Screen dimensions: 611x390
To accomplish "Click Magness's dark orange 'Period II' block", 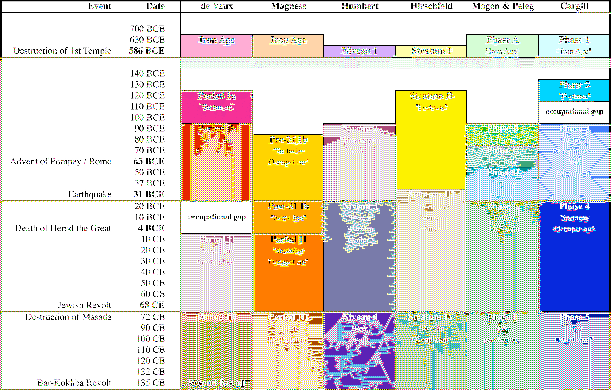I will (288, 273).
